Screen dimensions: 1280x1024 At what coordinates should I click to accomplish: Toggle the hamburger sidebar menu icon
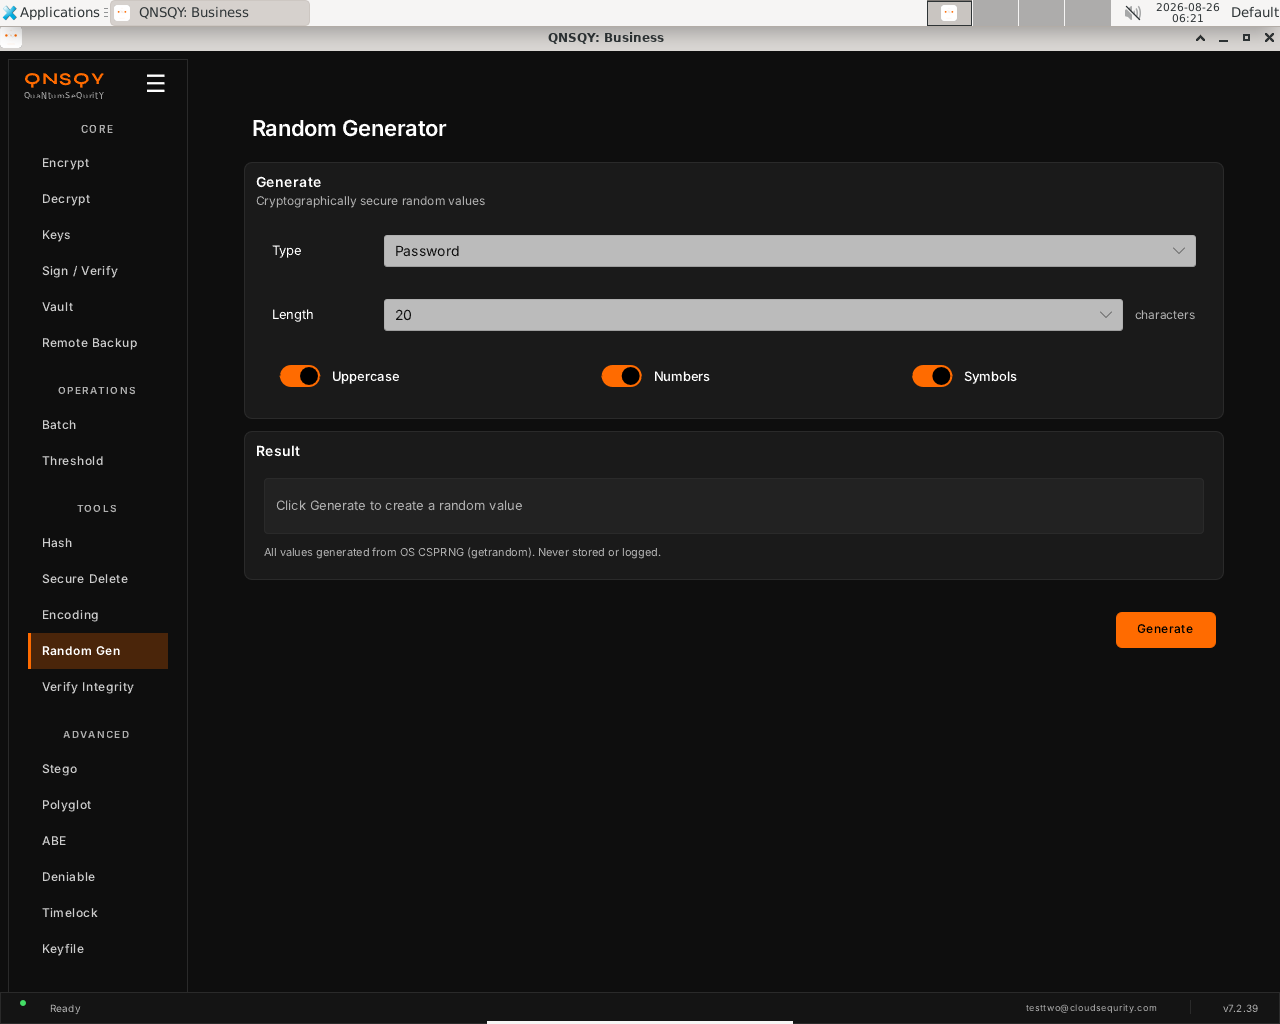click(x=155, y=83)
